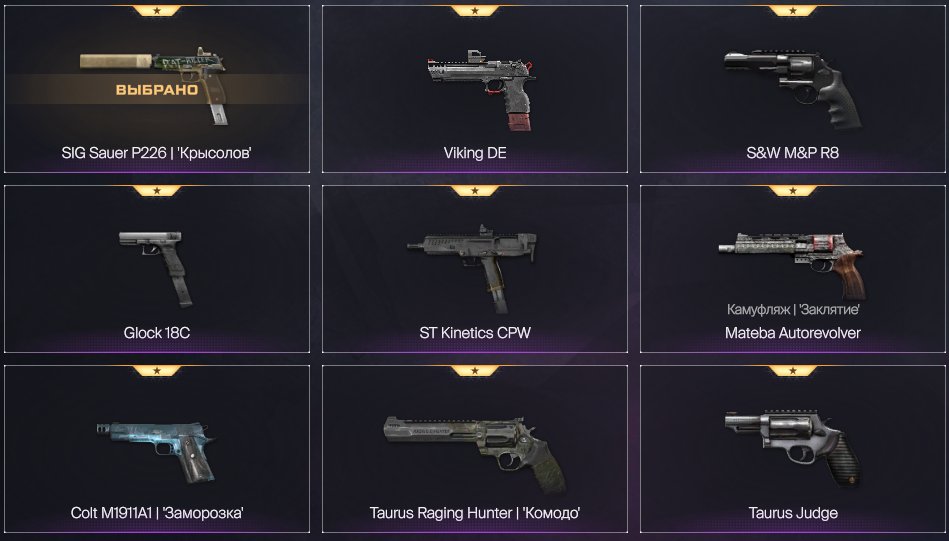949x541 pixels.
Task: Select the Mateba Autorevolver weapon image
Action: (792, 266)
